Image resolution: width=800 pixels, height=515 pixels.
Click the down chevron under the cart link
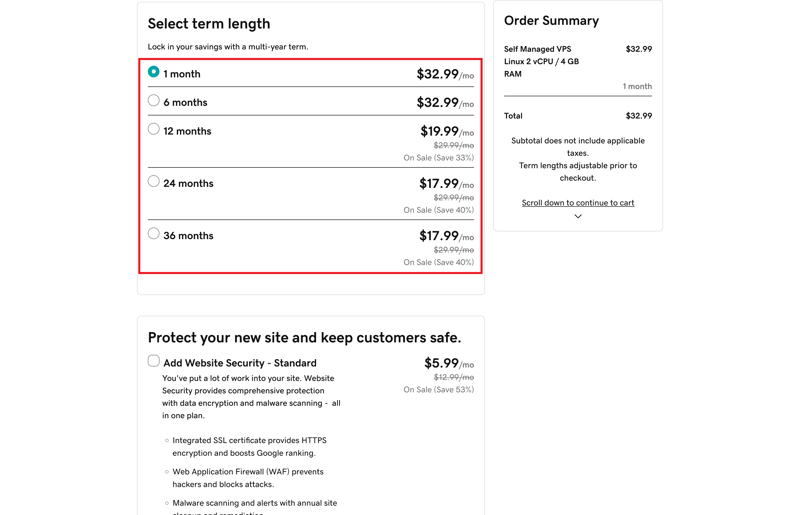pyautogui.click(x=578, y=216)
